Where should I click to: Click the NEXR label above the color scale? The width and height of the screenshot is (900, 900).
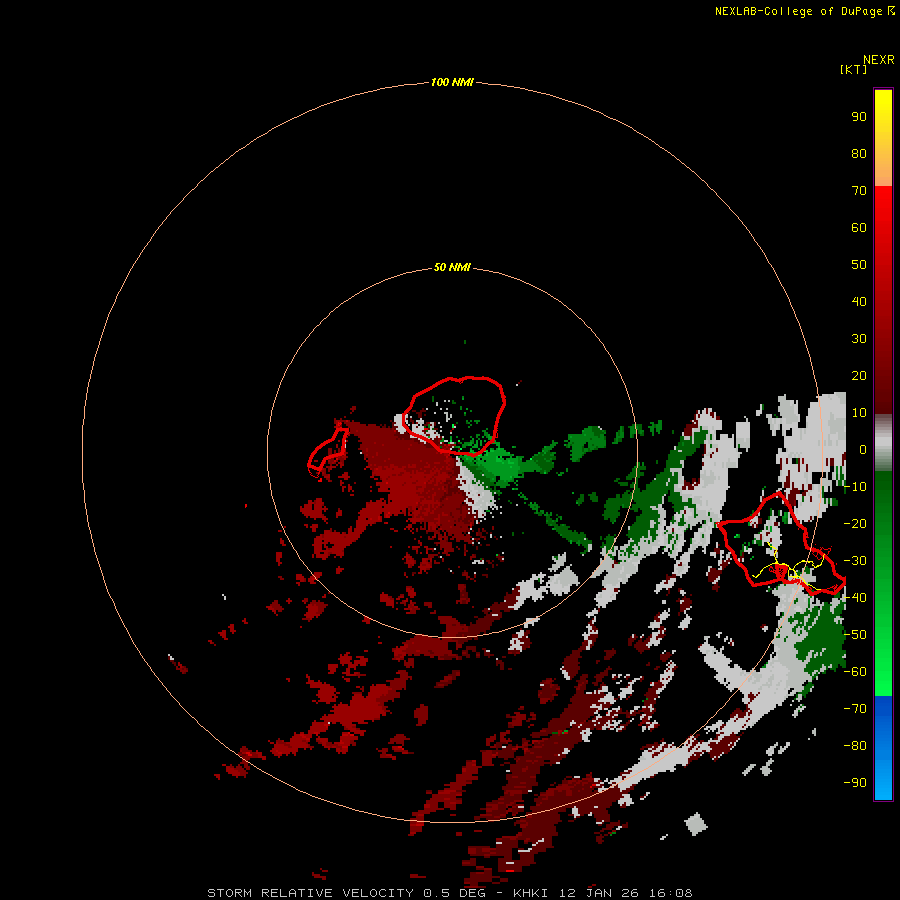tap(878, 60)
